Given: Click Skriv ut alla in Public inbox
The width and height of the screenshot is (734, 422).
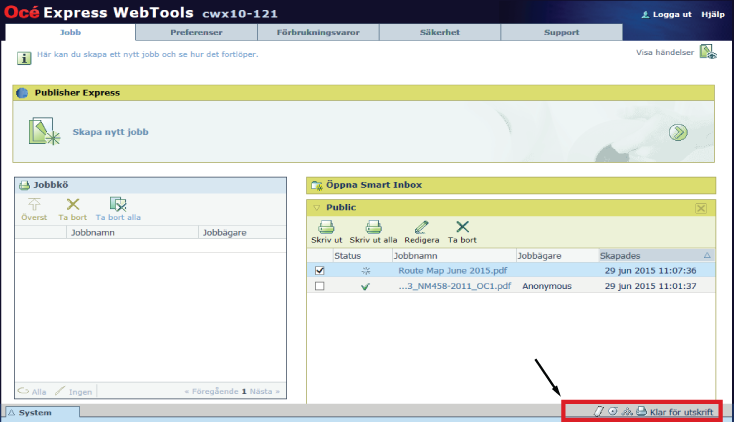Looking at the screenshot, I should point(373,232).
